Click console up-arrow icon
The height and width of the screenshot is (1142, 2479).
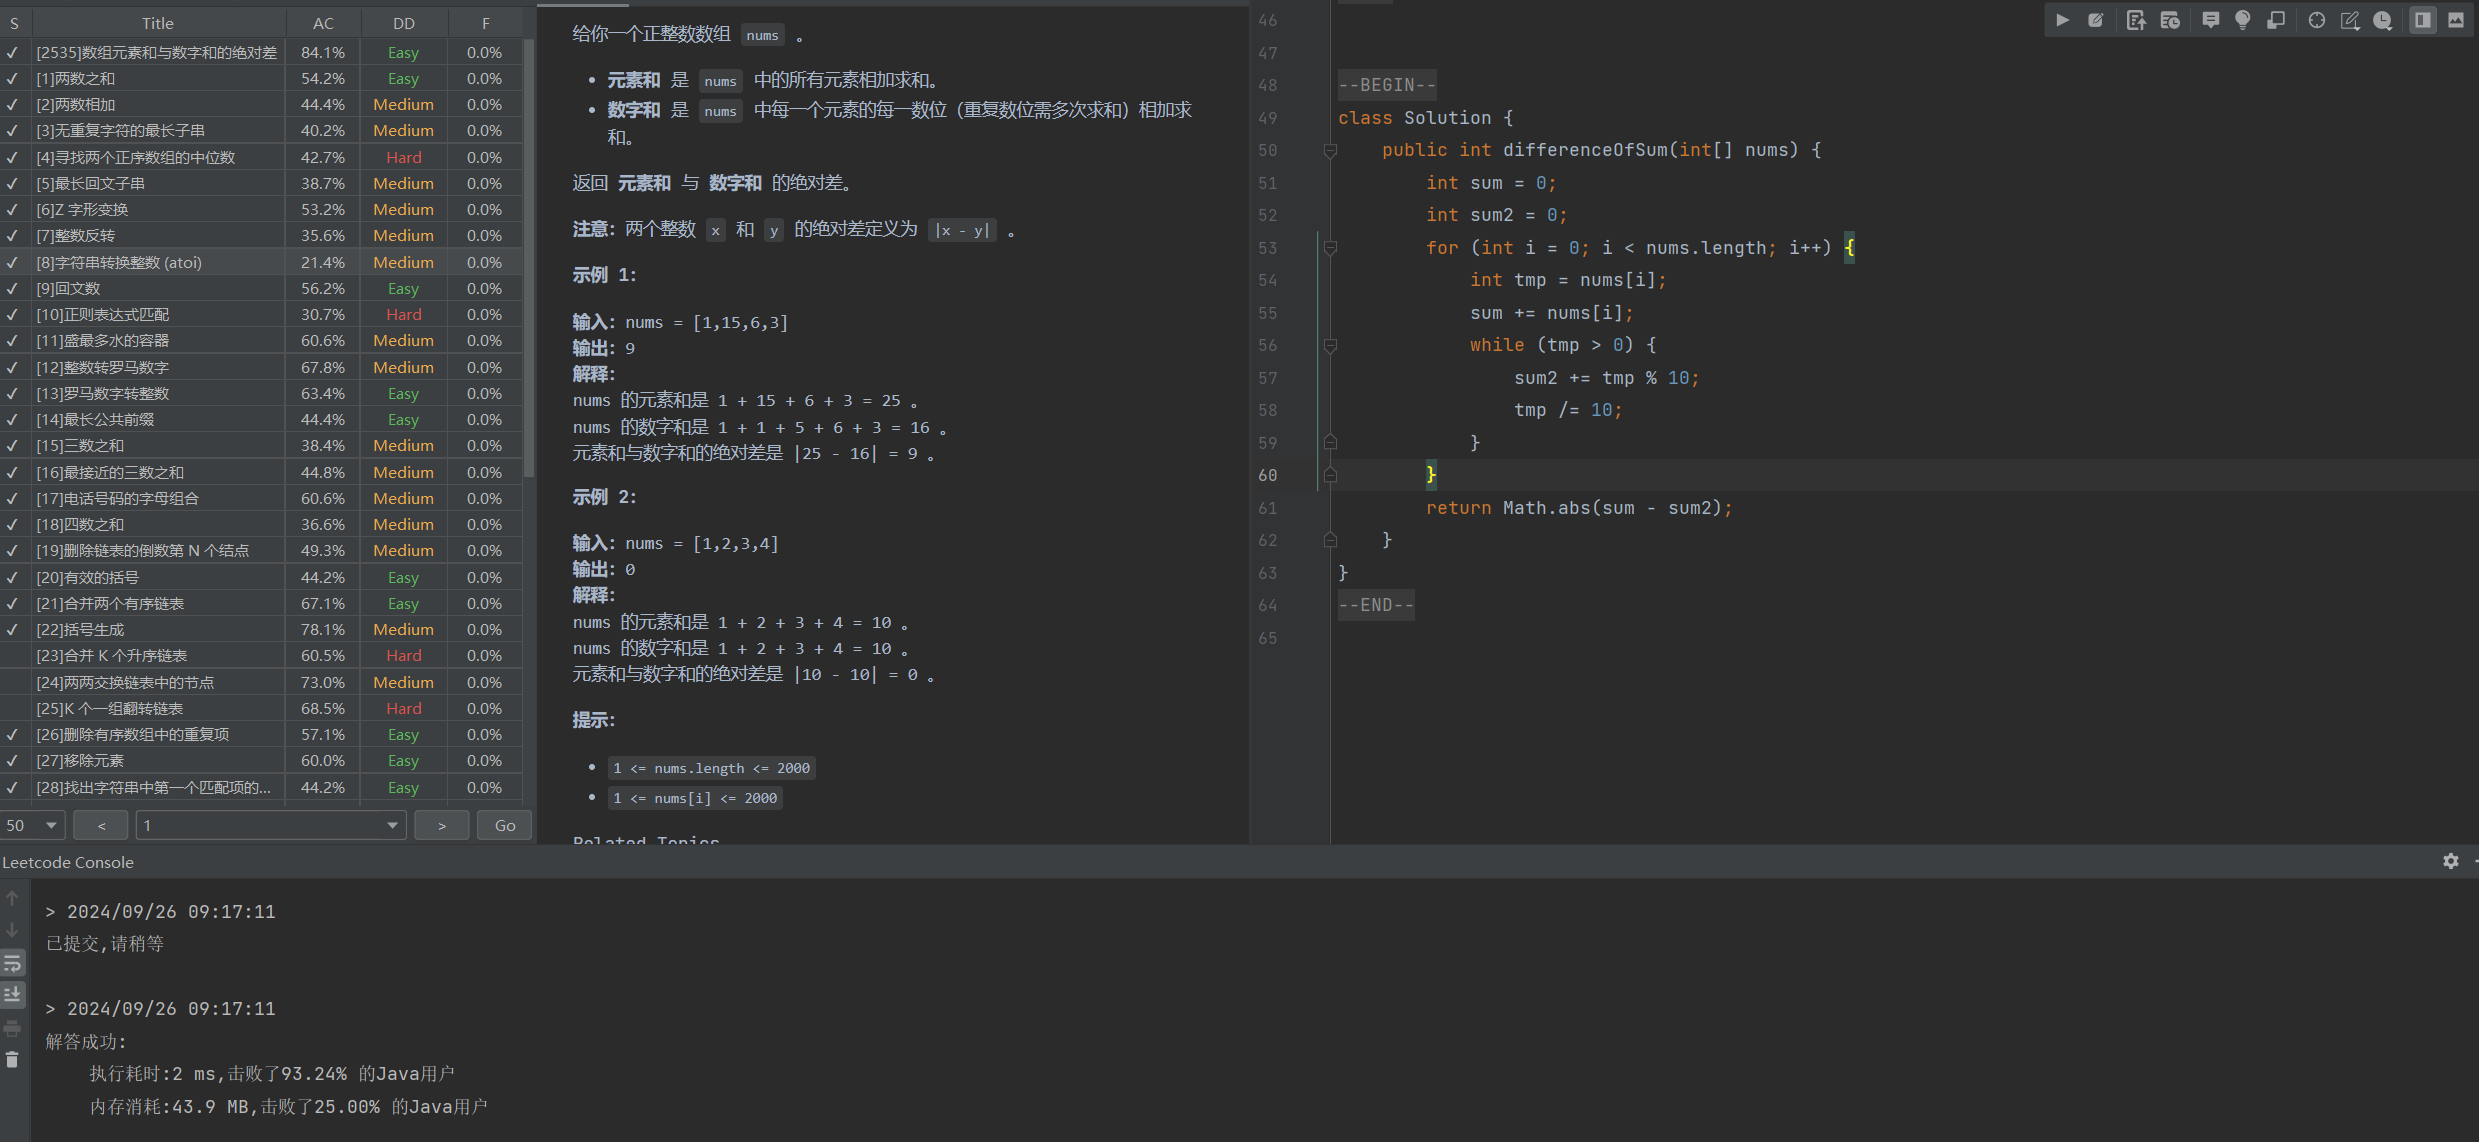pos(12,898)
